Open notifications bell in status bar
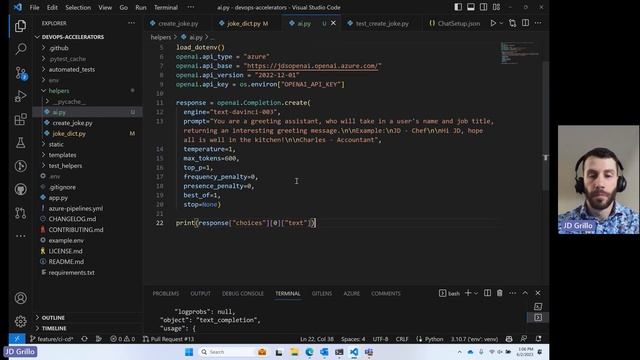Image resolution: width=640 pixels, height=360 pixels. tap(538, 339)
